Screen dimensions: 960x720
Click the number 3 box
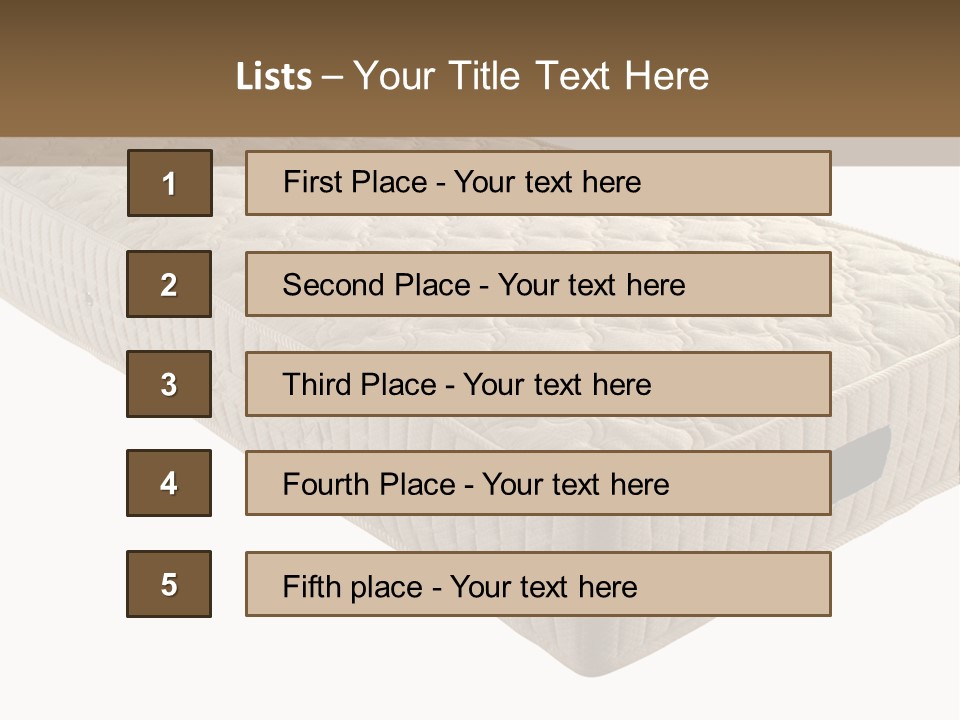pyautogui.click(x=169, y=384)
